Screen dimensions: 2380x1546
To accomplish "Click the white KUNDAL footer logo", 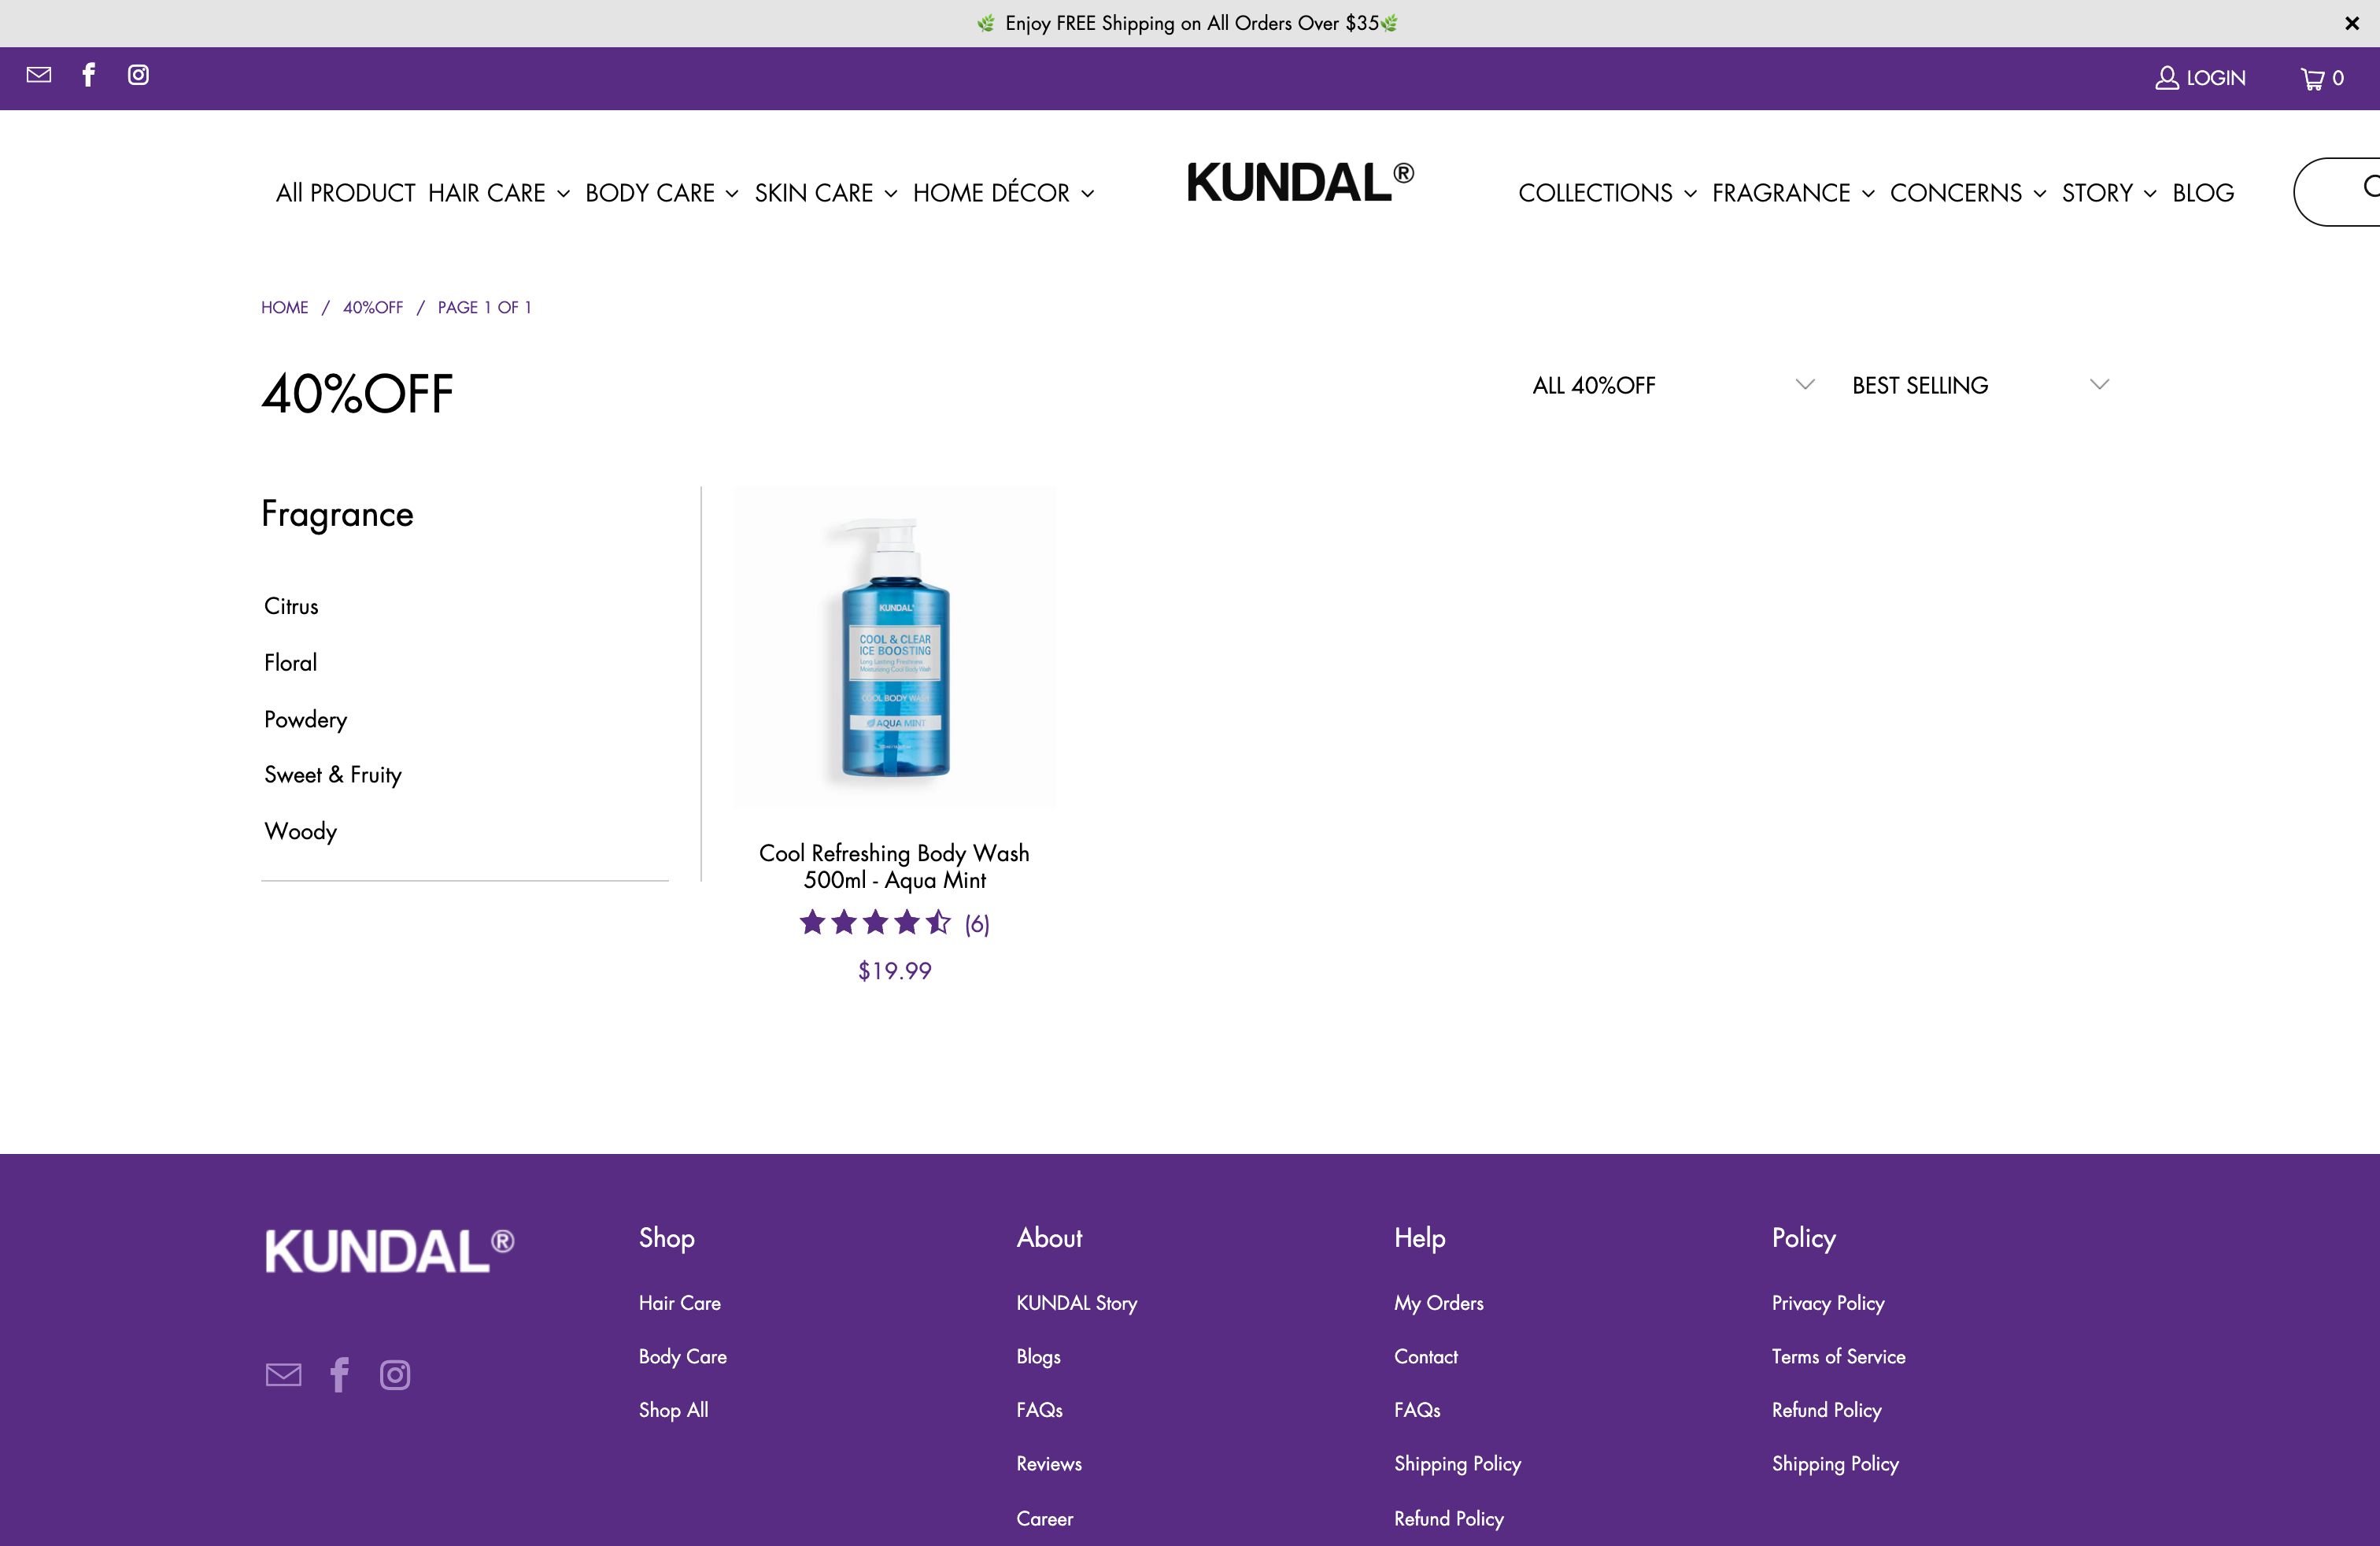I will (390, 1251).
